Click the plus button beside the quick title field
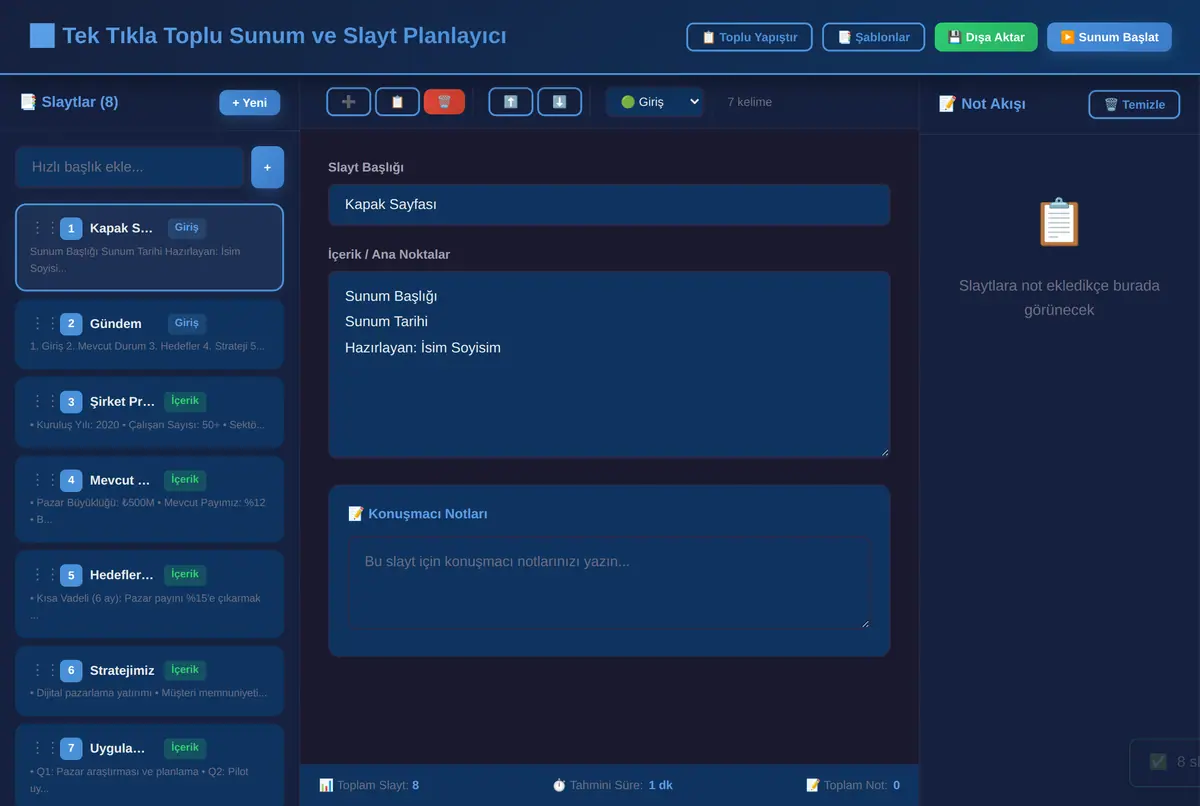Image resolution: width=1200 pixels, height=806 pixels. pyautogui.click(x=267, y=167)
